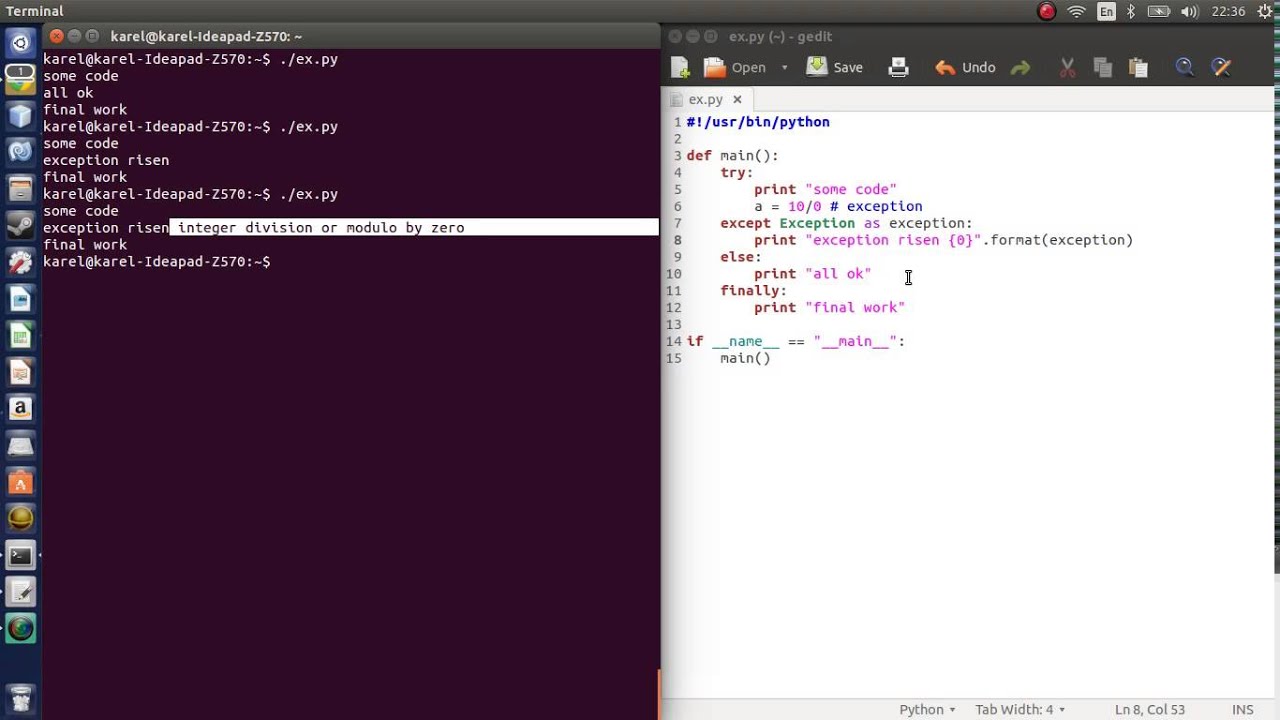Click the Terminal application menu title
This screenshot has width=1280, height=720.
(x=35, y=11)
